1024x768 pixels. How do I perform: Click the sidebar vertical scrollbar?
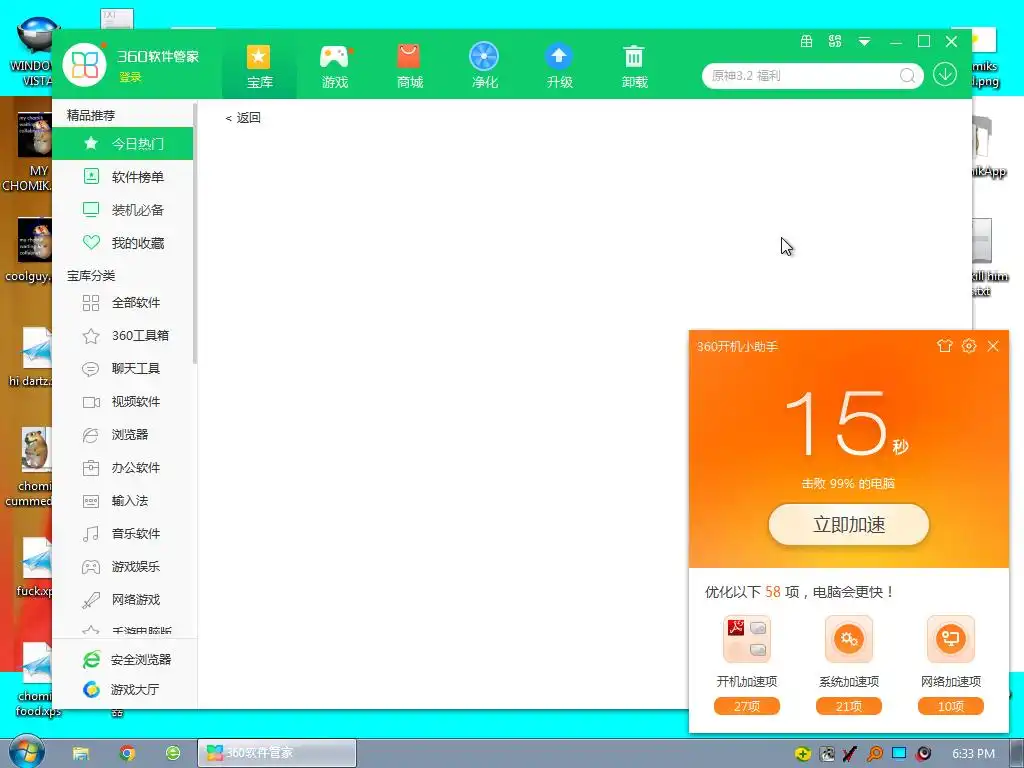[x=195, y=233]
